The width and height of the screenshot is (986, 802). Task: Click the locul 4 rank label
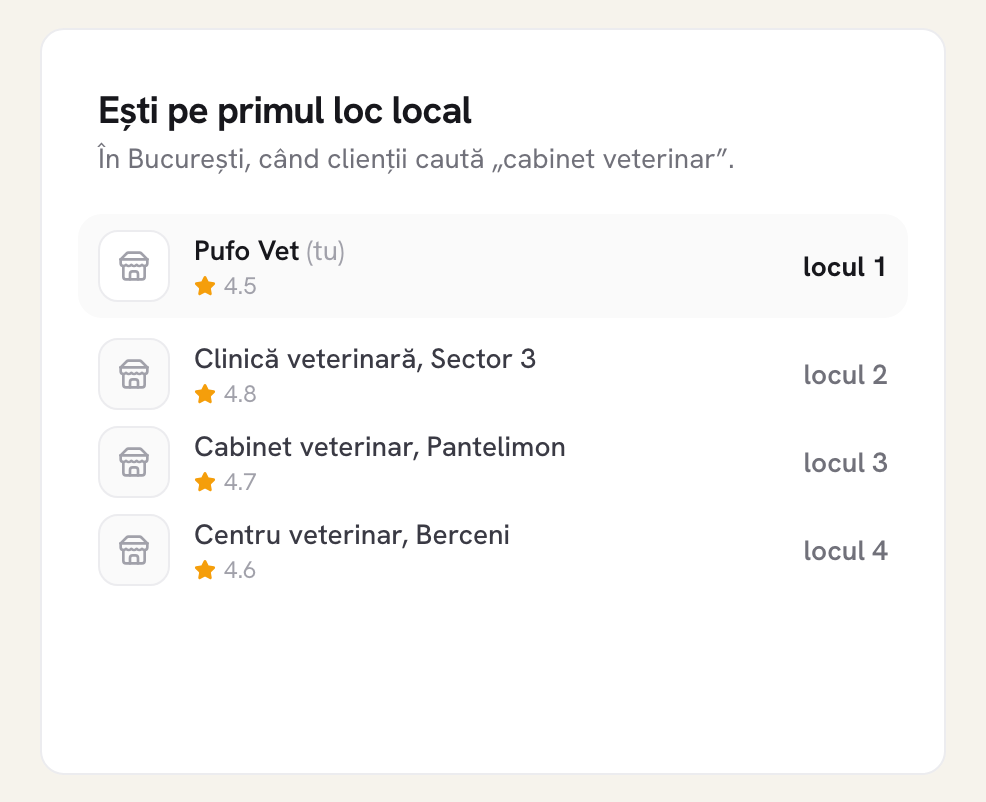click(845, 552)
